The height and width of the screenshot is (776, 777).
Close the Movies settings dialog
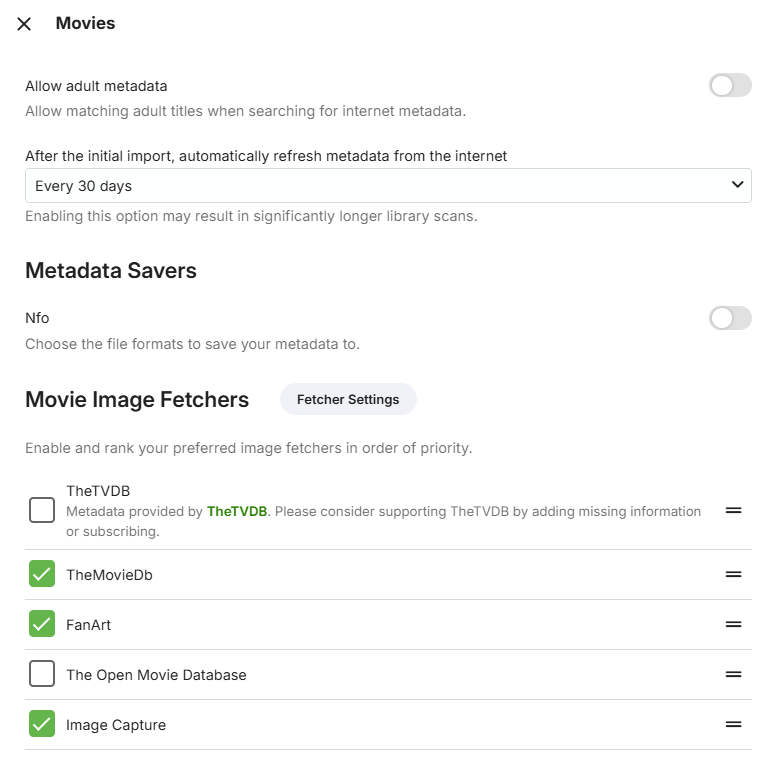point(24,24)
